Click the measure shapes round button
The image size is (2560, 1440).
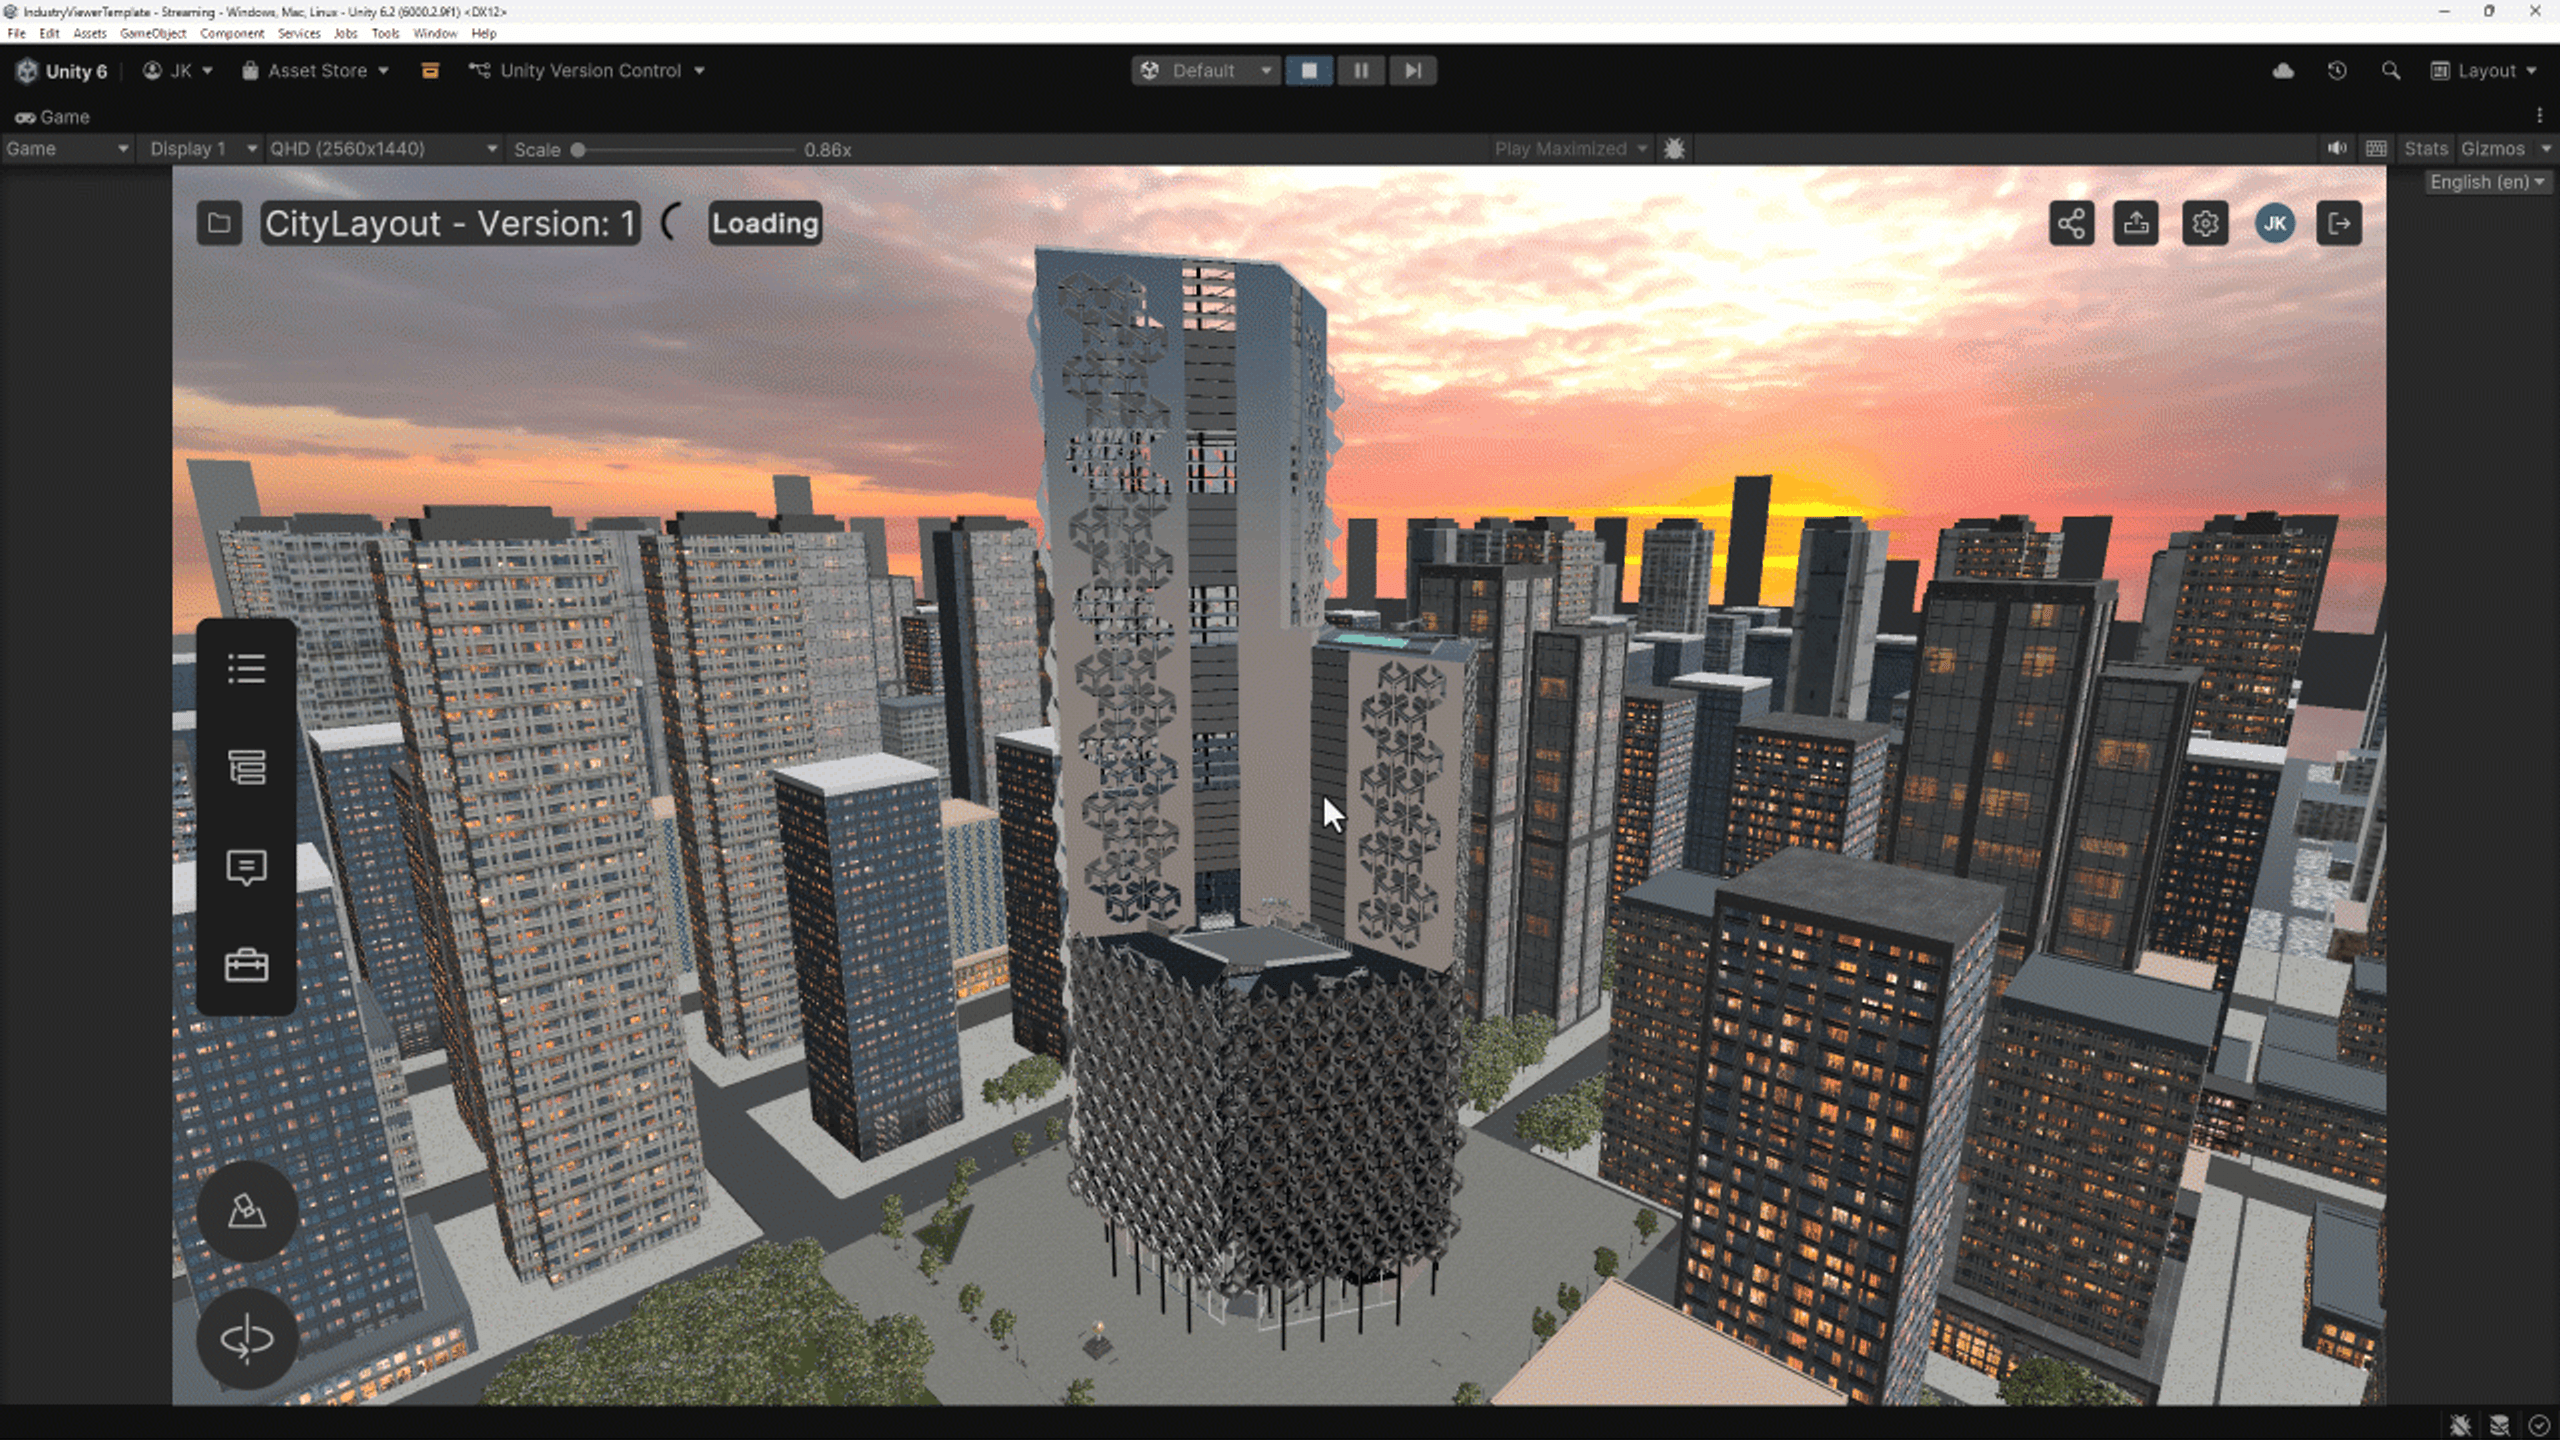coord(246,1211)
